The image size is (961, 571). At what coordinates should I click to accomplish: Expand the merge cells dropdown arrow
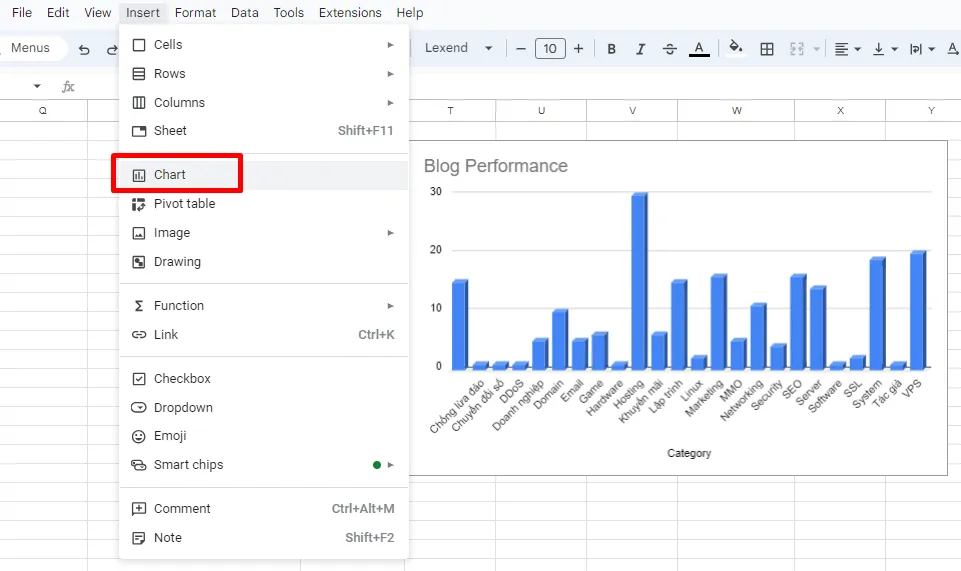(x=816, y=49)
